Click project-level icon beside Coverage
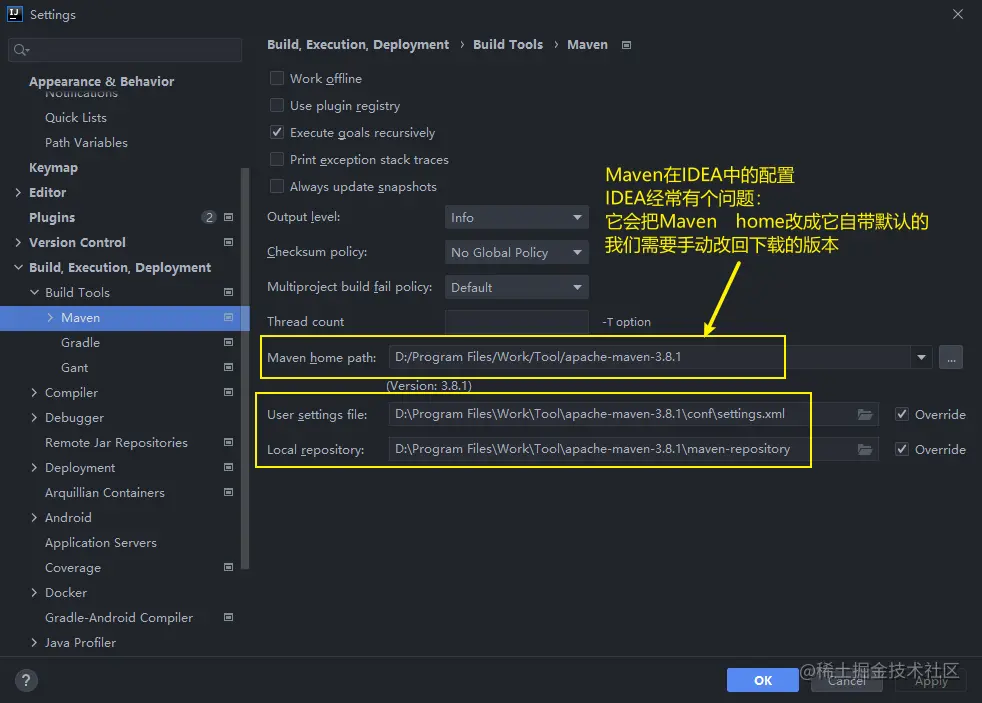982x703 pixels. click(229, 568)
